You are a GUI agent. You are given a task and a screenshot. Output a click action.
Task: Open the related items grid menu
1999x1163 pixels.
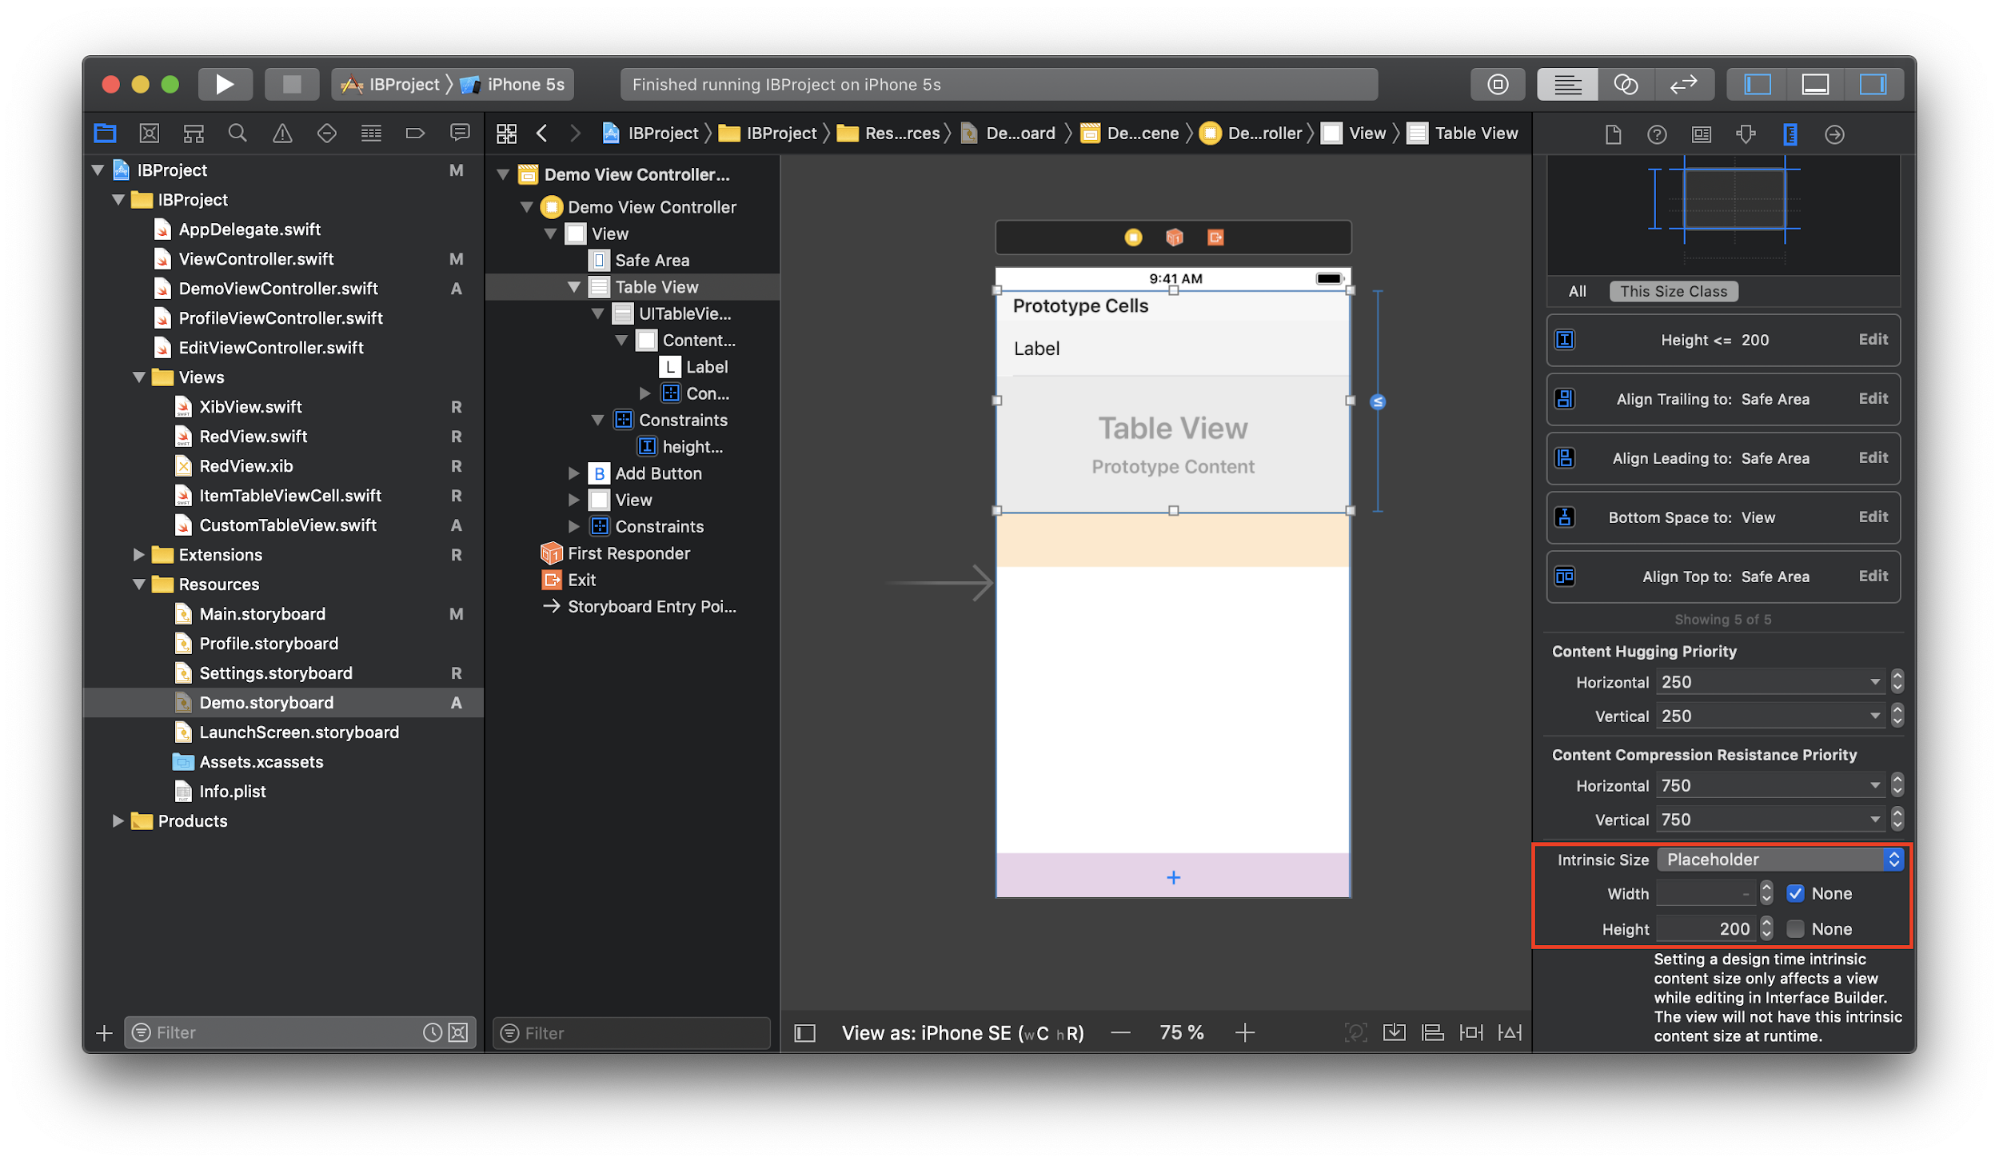(507, 133)
